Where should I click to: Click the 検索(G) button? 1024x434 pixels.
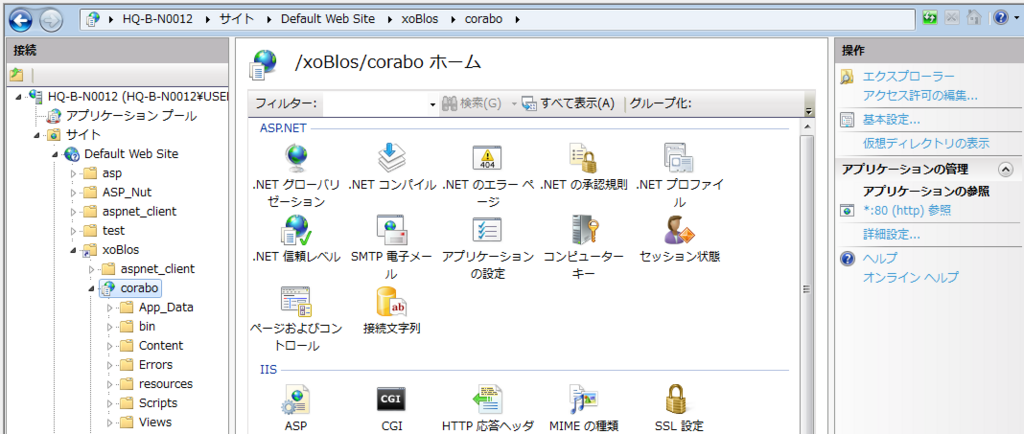[x=473, y=104]
